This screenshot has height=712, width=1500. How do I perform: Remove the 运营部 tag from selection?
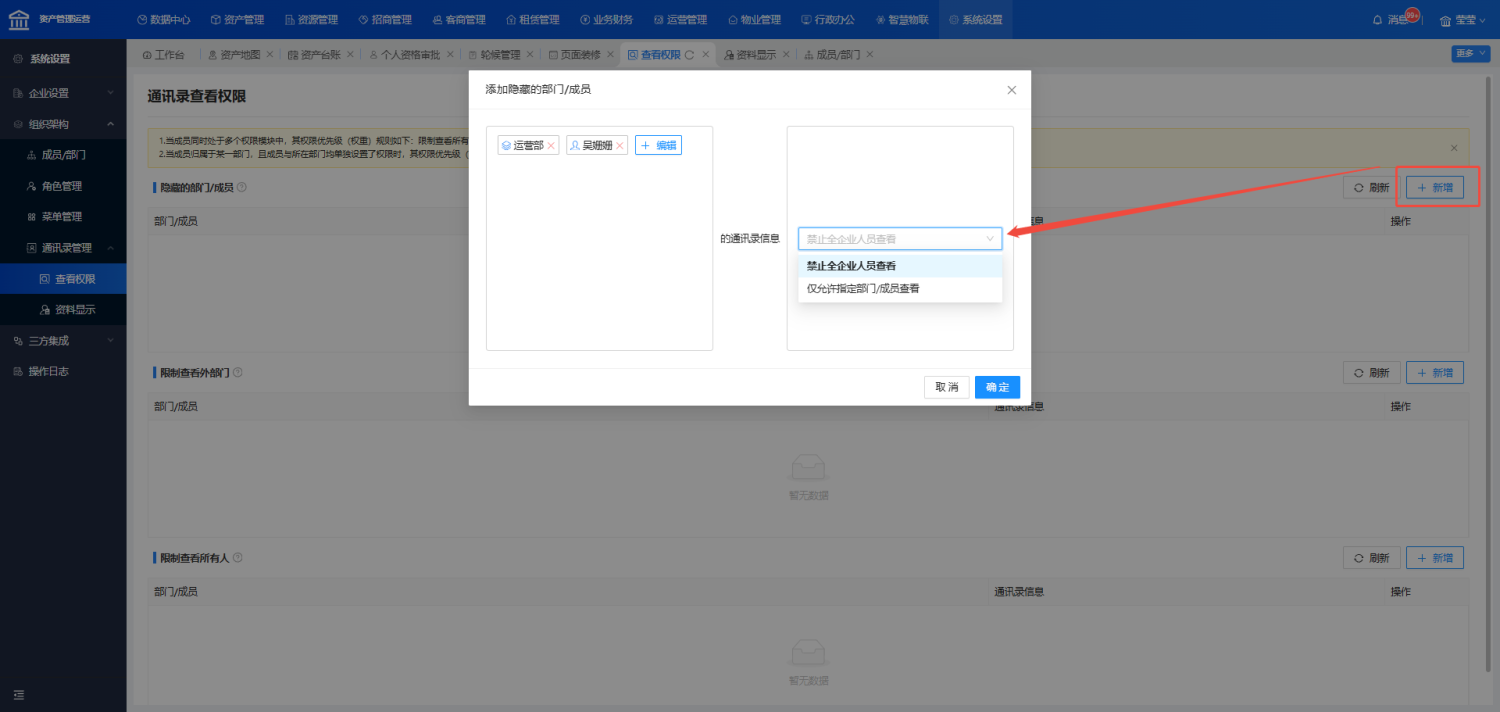[551, 146]
